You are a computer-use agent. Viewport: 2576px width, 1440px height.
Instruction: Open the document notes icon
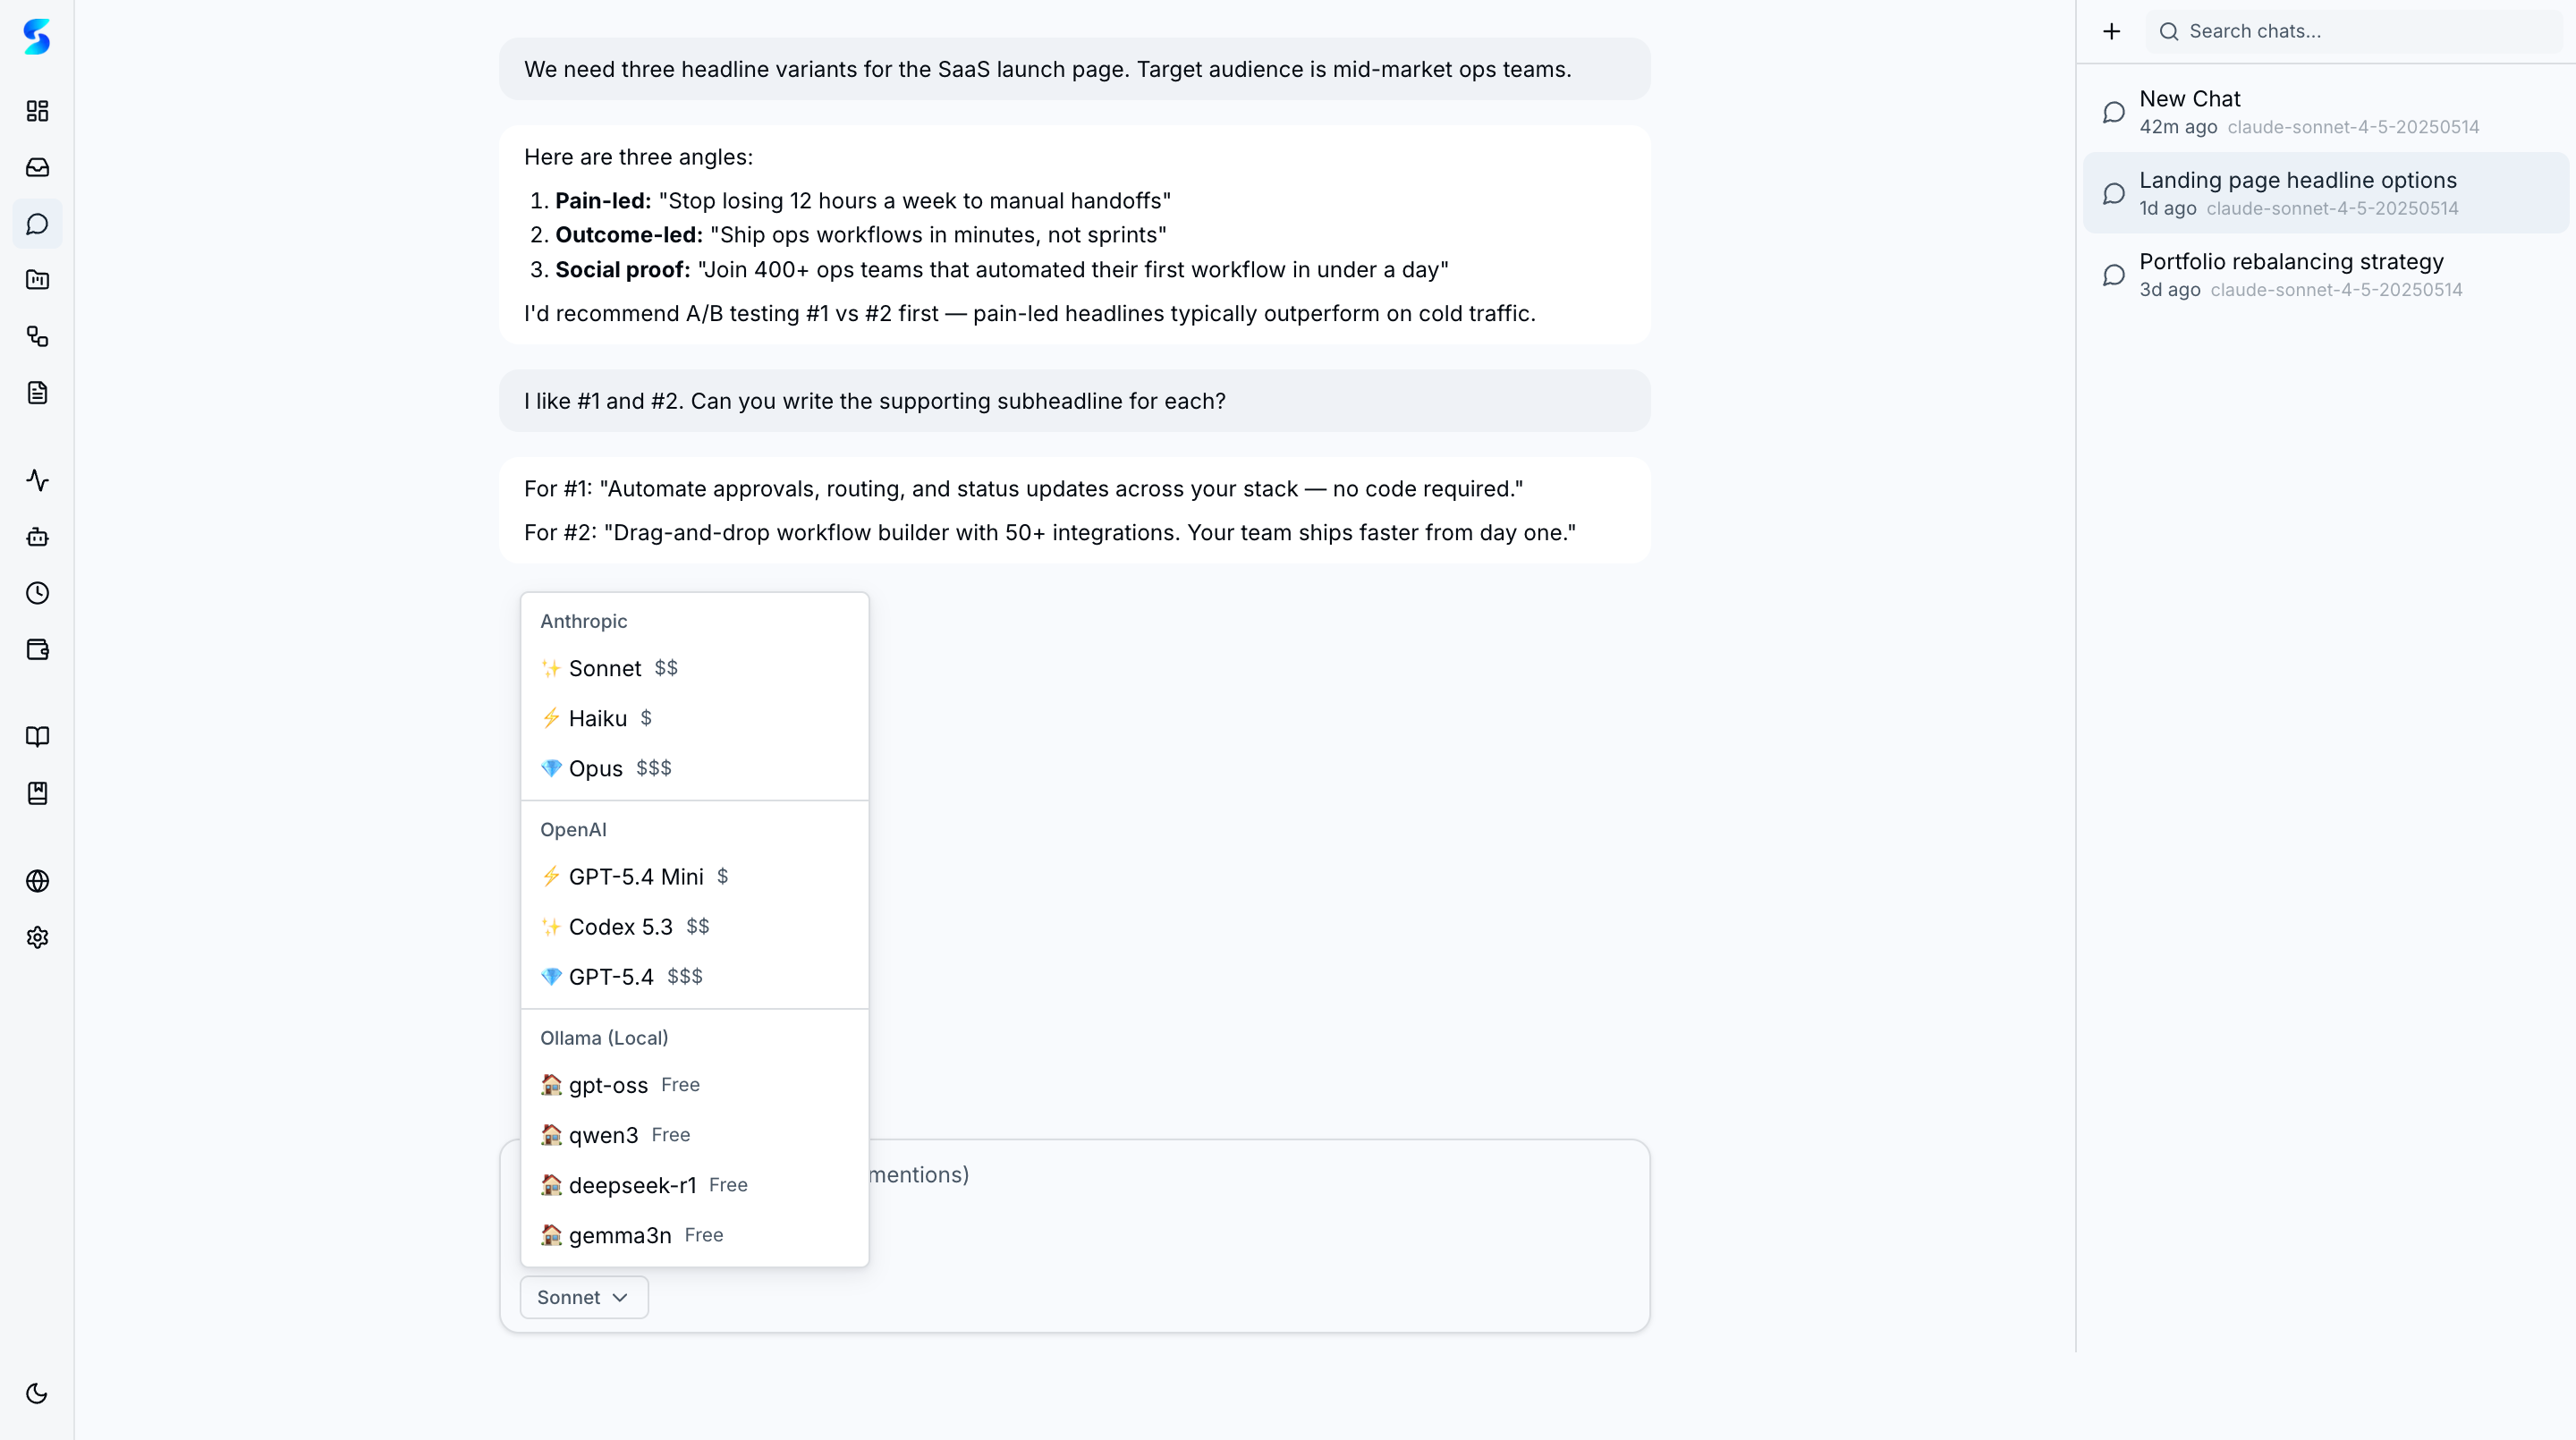(x=37, y=392)
